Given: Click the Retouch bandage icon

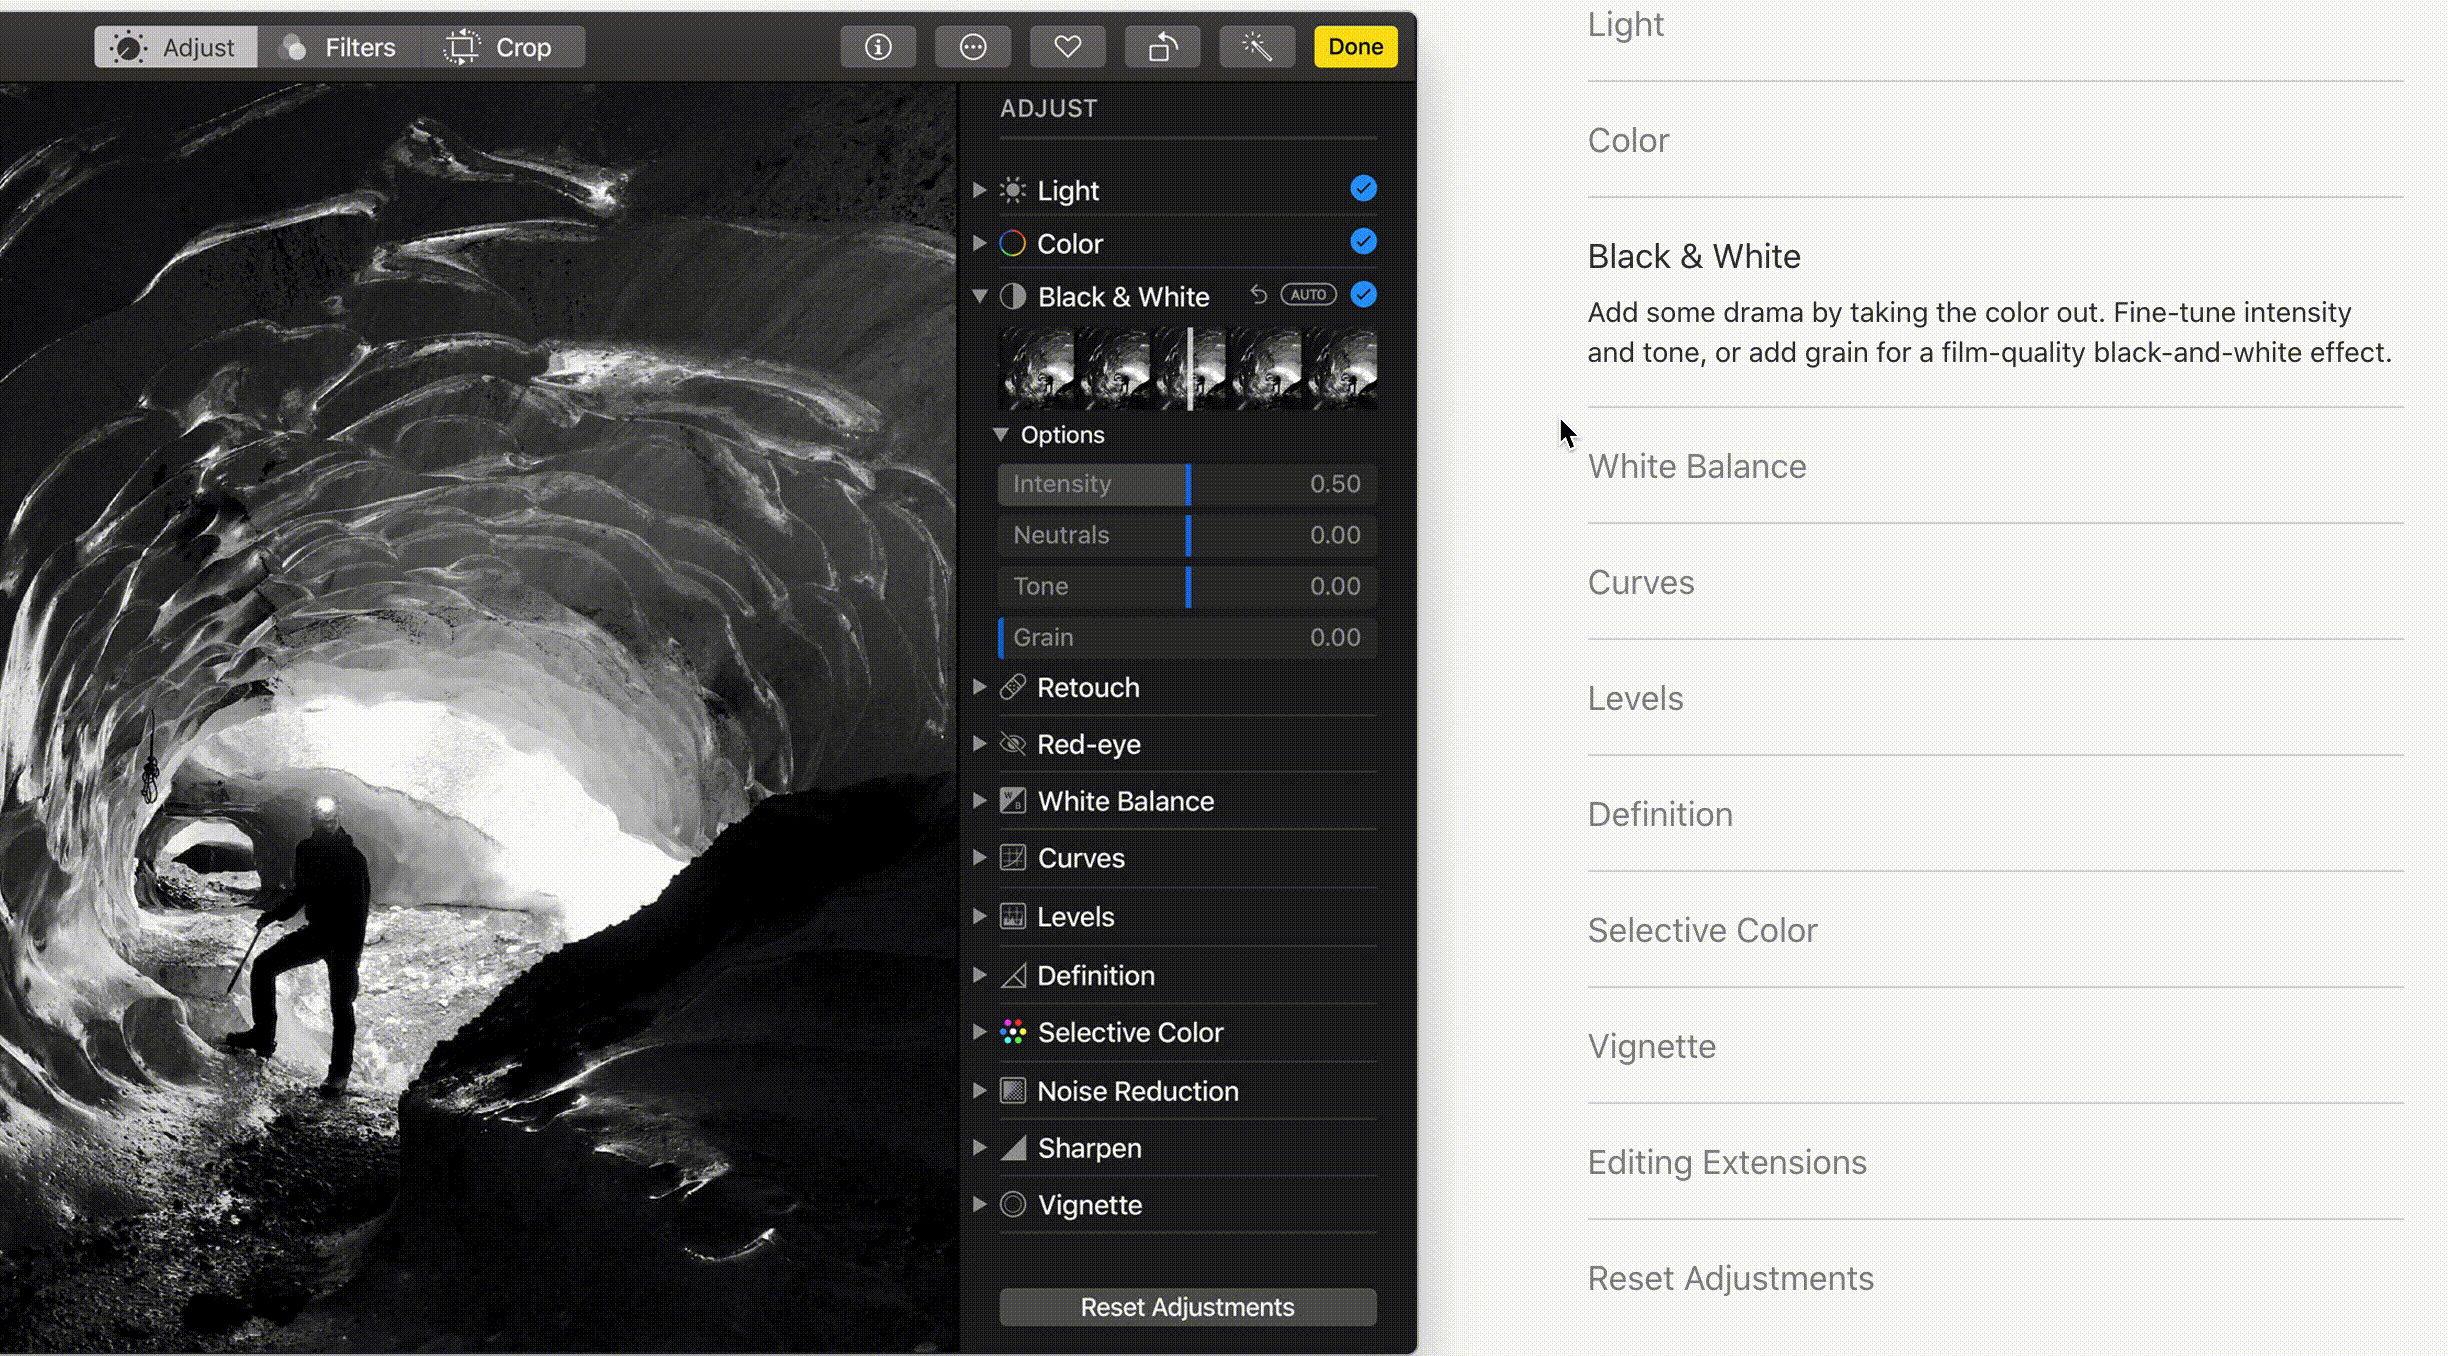Looking at the screenshot, I should 1013,687.
